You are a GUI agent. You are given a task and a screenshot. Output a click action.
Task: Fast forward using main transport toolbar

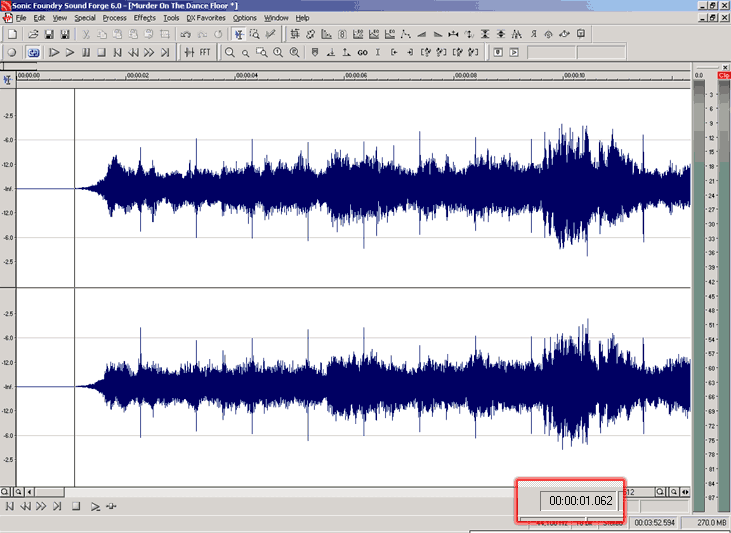[x=149, y=52]
